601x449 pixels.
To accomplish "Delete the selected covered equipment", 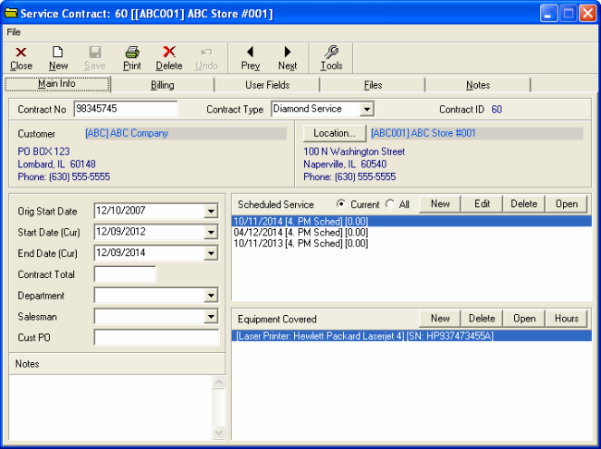I will pyautogui.click(x=482, y=319).
